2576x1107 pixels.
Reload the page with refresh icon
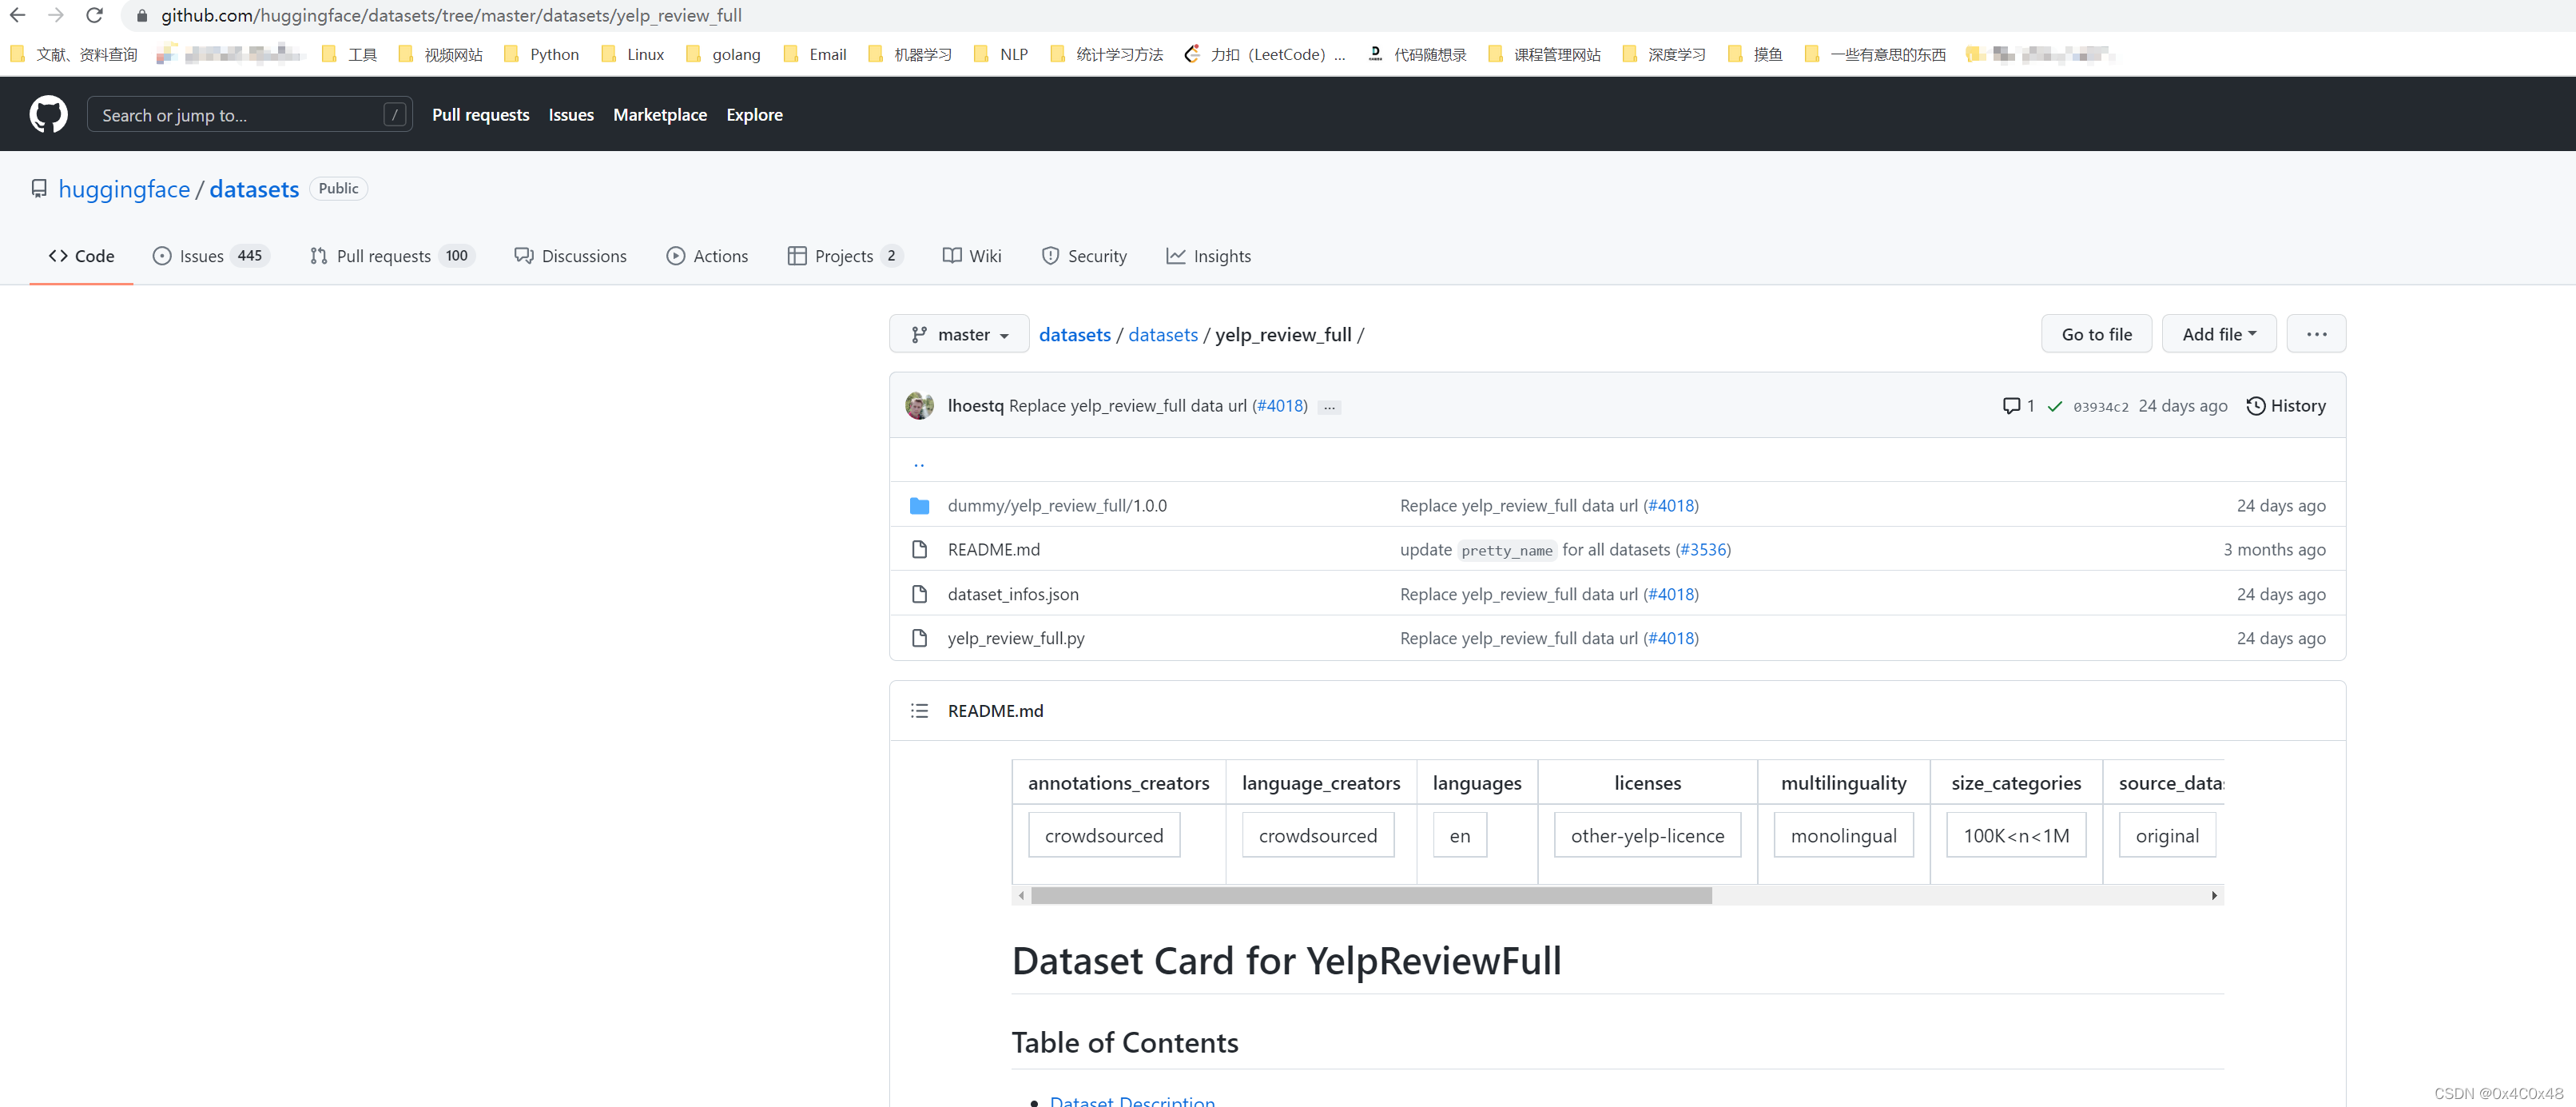95,15
